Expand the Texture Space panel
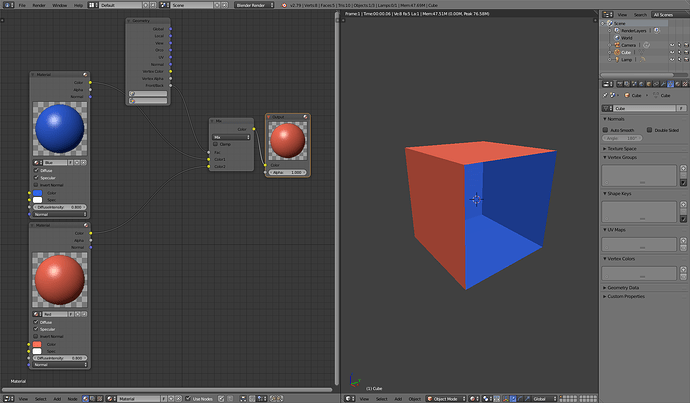The image size is (690, 403). tap(621, 149)
